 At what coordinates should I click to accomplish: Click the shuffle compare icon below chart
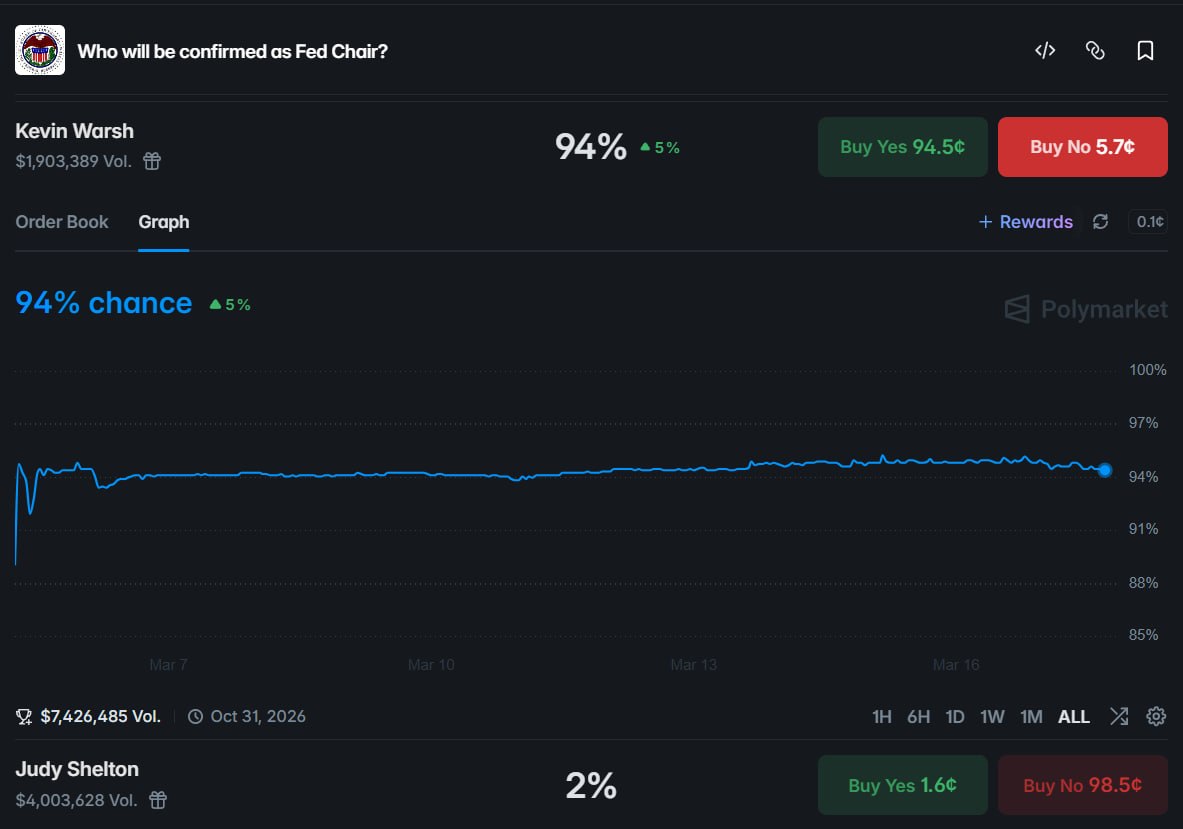click(1119, 716)
